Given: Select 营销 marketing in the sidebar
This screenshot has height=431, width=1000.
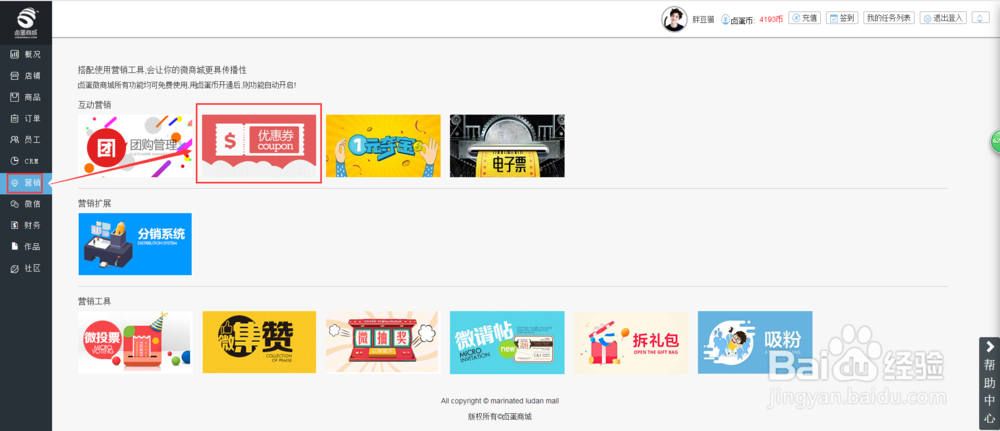Looking at the screenshot, I should click(x=26, y=183).
